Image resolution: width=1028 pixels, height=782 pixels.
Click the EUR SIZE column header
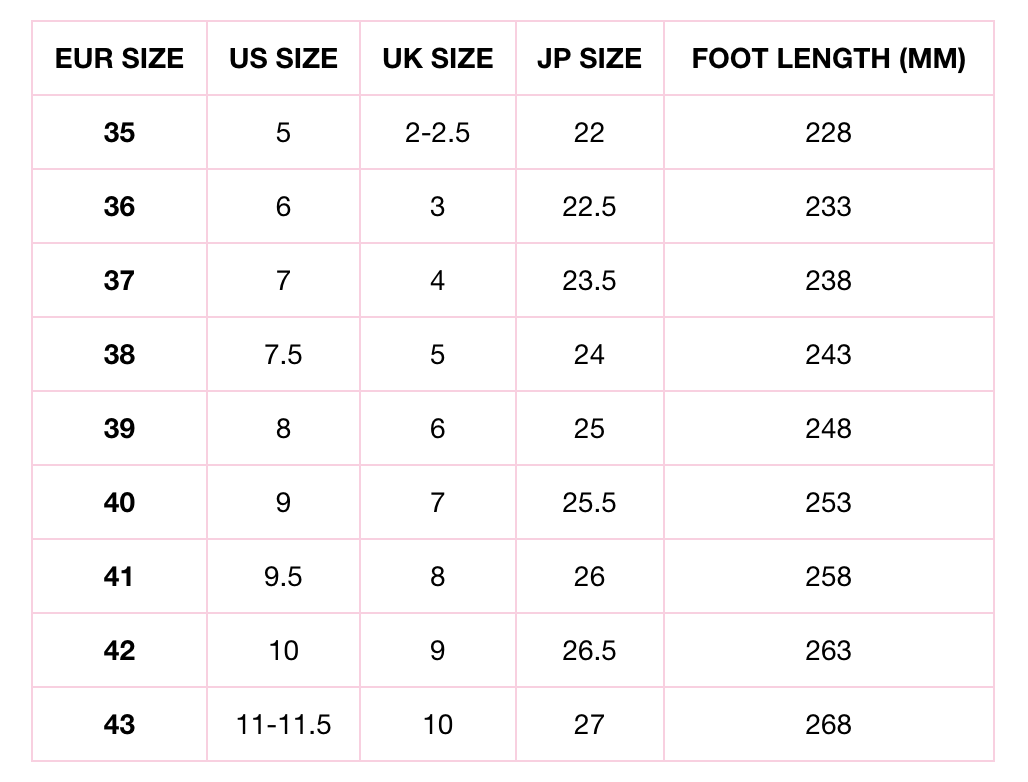[119, 59]
